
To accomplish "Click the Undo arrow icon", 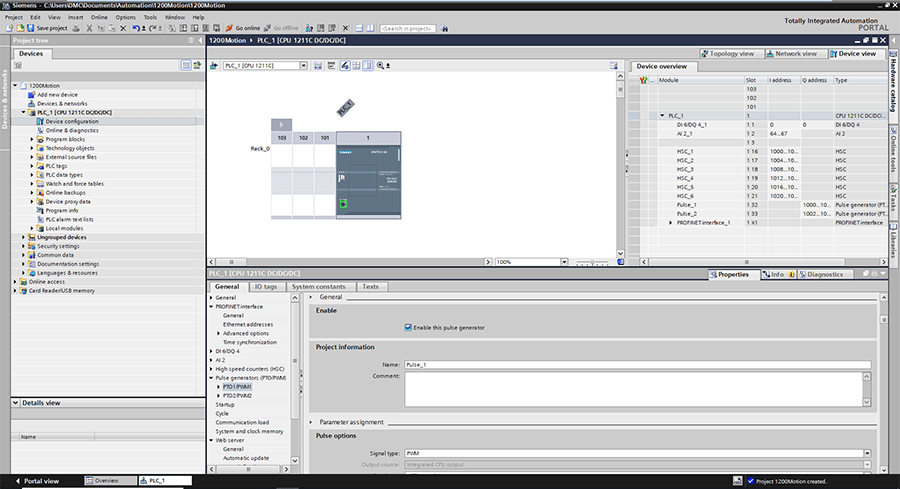I will coord(135,28).
